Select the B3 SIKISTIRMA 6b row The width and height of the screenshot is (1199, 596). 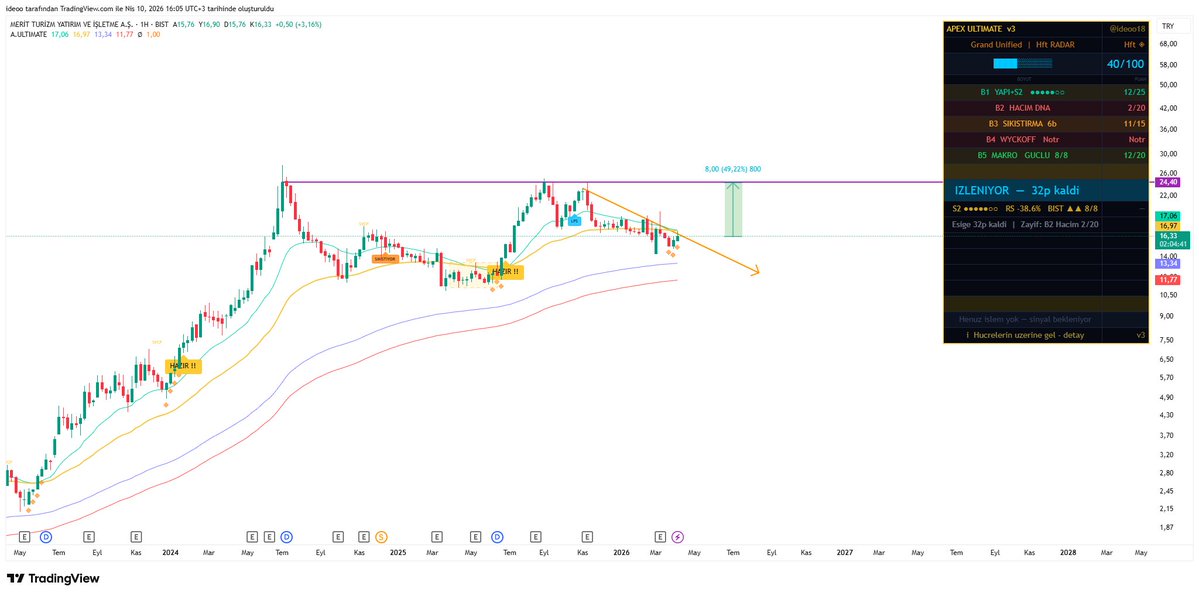[x=1047, y=123]
